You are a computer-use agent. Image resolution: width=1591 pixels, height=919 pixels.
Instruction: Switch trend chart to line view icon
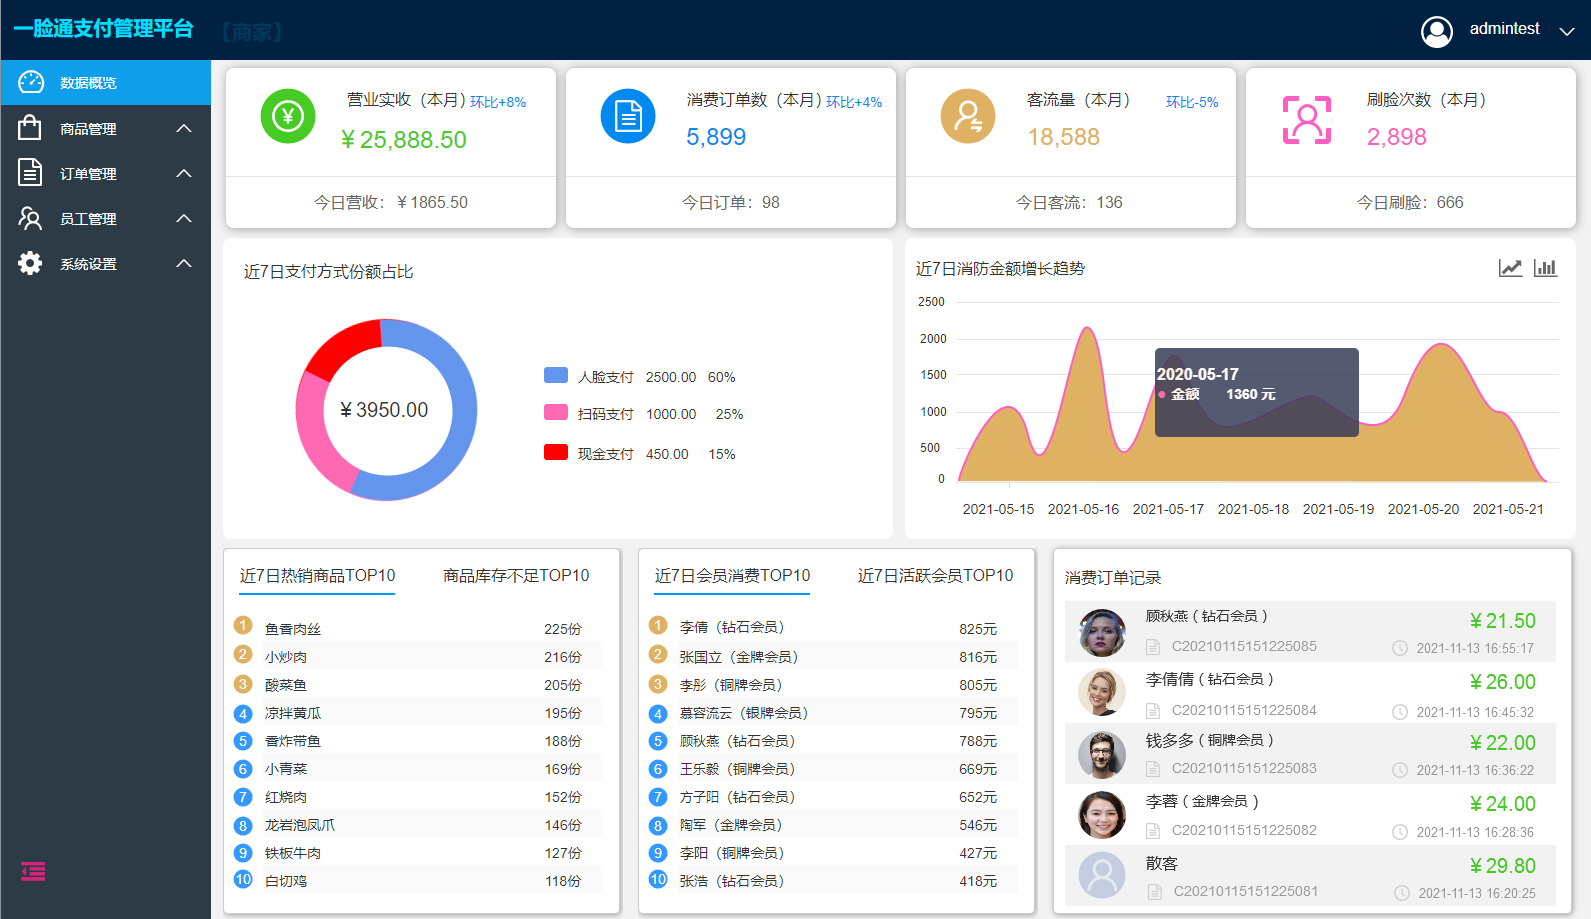click(1510, 268)
